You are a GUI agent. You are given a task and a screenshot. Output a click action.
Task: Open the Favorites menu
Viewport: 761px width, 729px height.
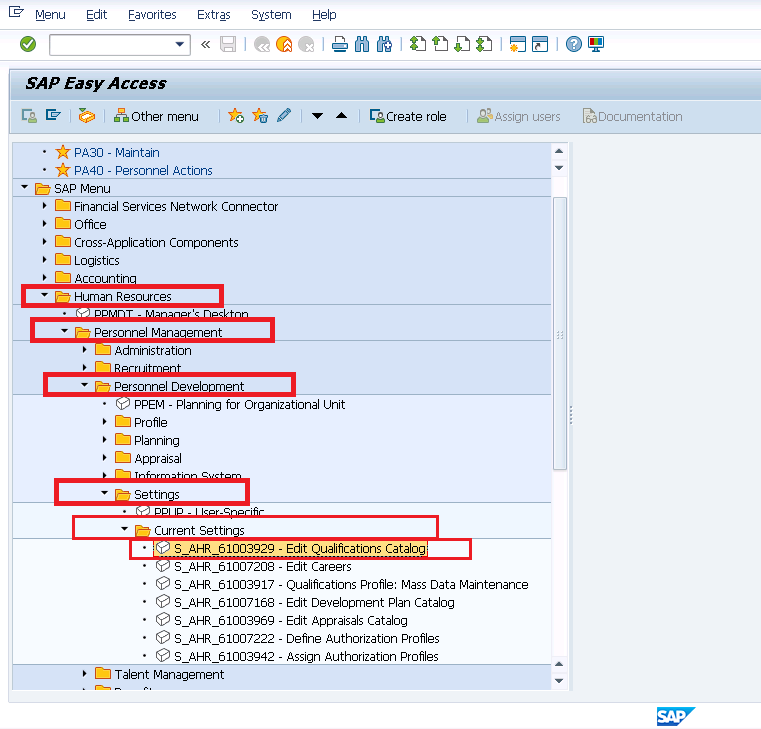tap(152, 15)
